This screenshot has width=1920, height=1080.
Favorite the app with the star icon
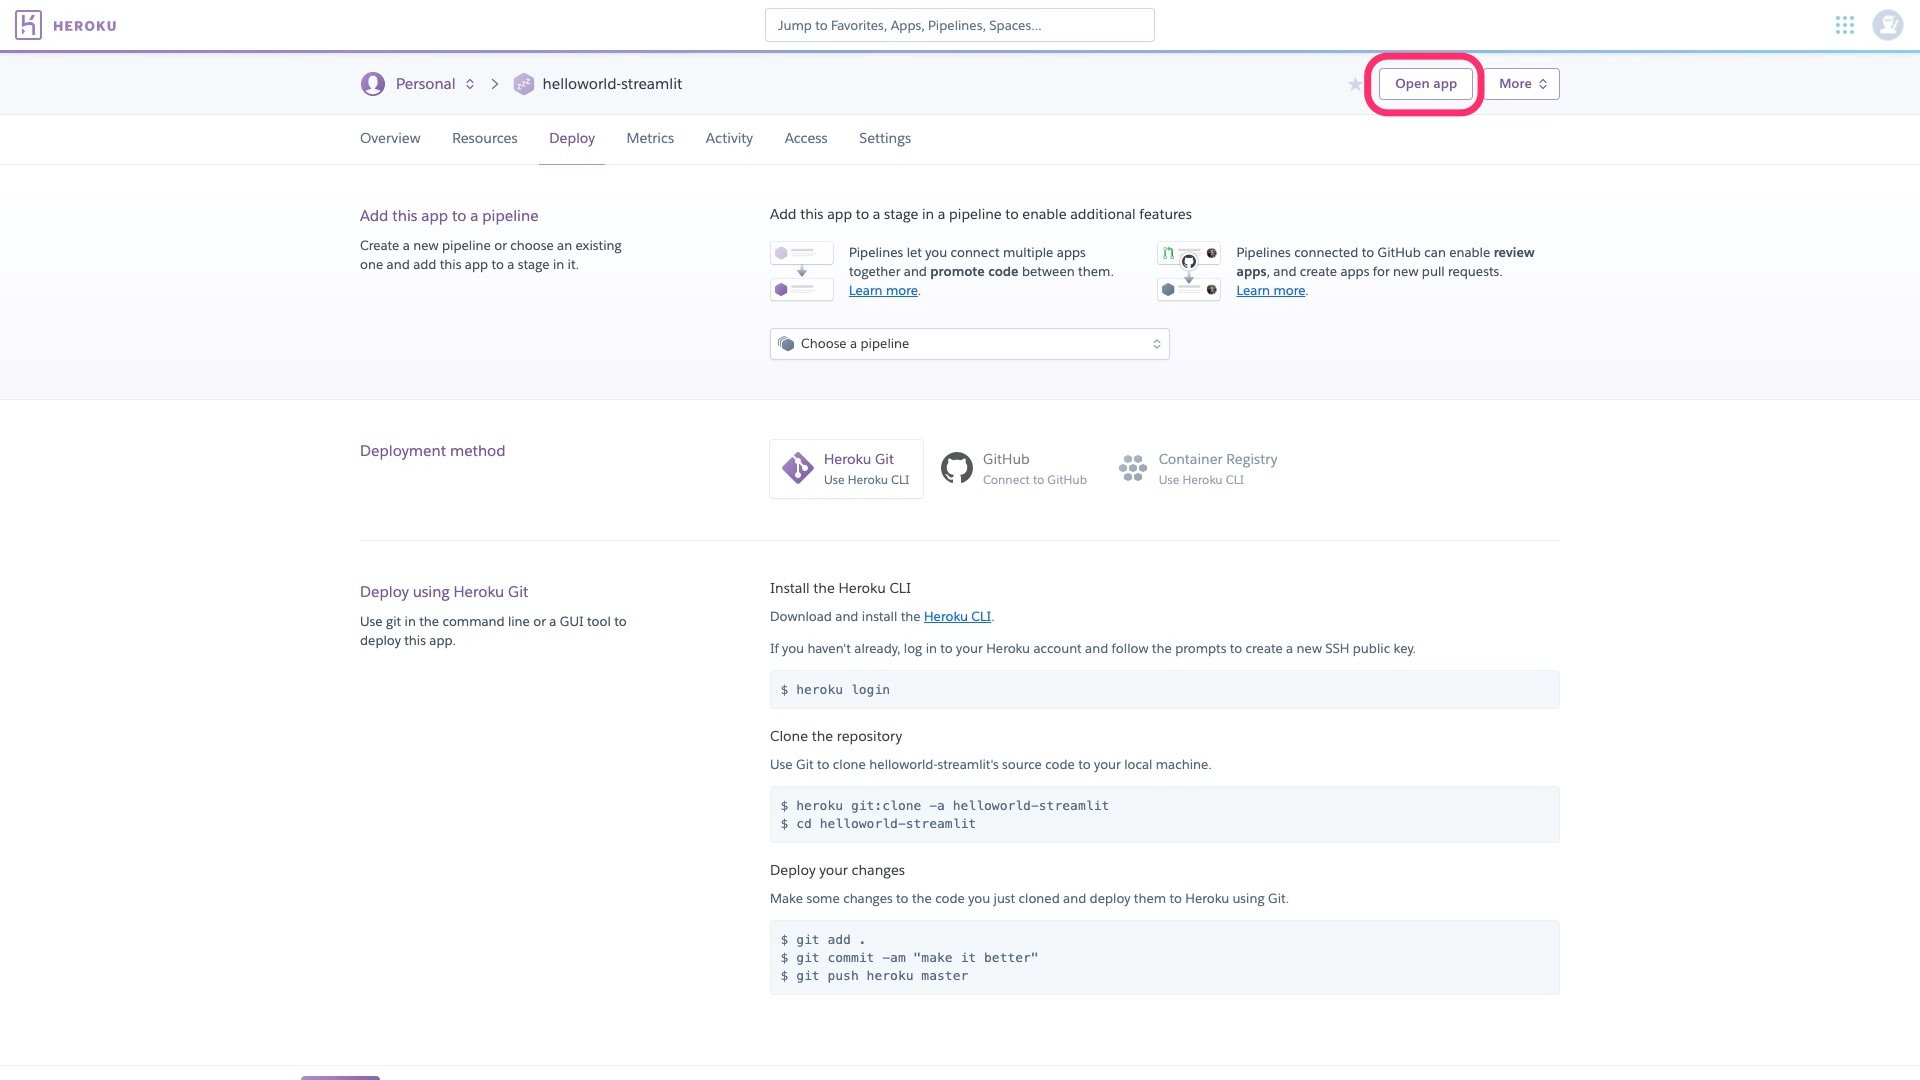[x=1354, y=85]
